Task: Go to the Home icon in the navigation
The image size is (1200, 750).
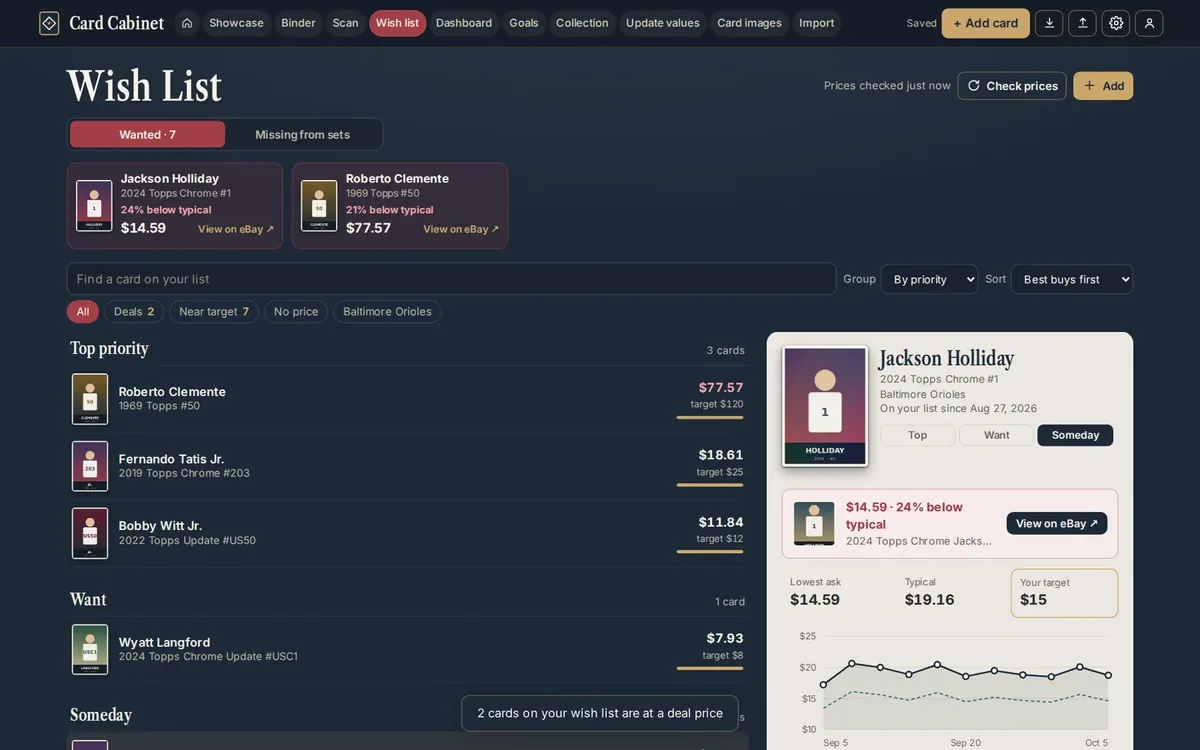Action: click(x=187, y=23)
